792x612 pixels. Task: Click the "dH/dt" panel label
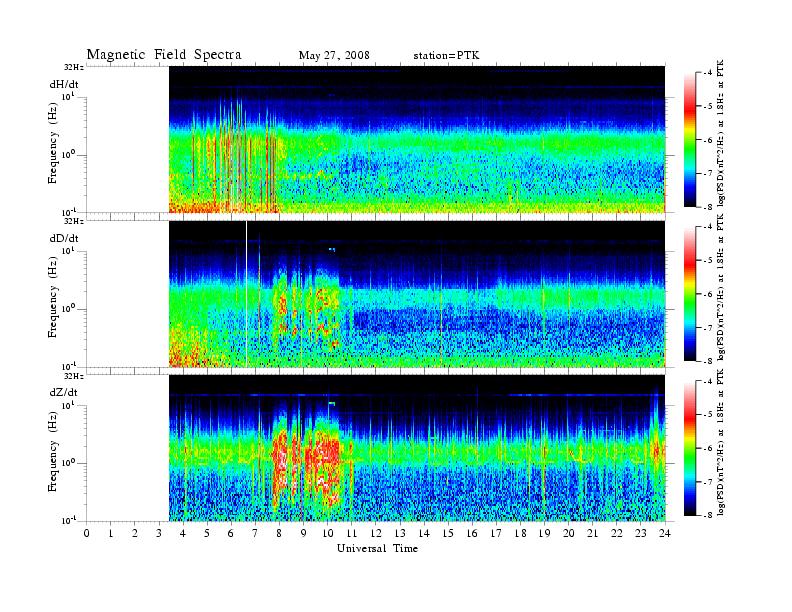(x=64, y=84)
